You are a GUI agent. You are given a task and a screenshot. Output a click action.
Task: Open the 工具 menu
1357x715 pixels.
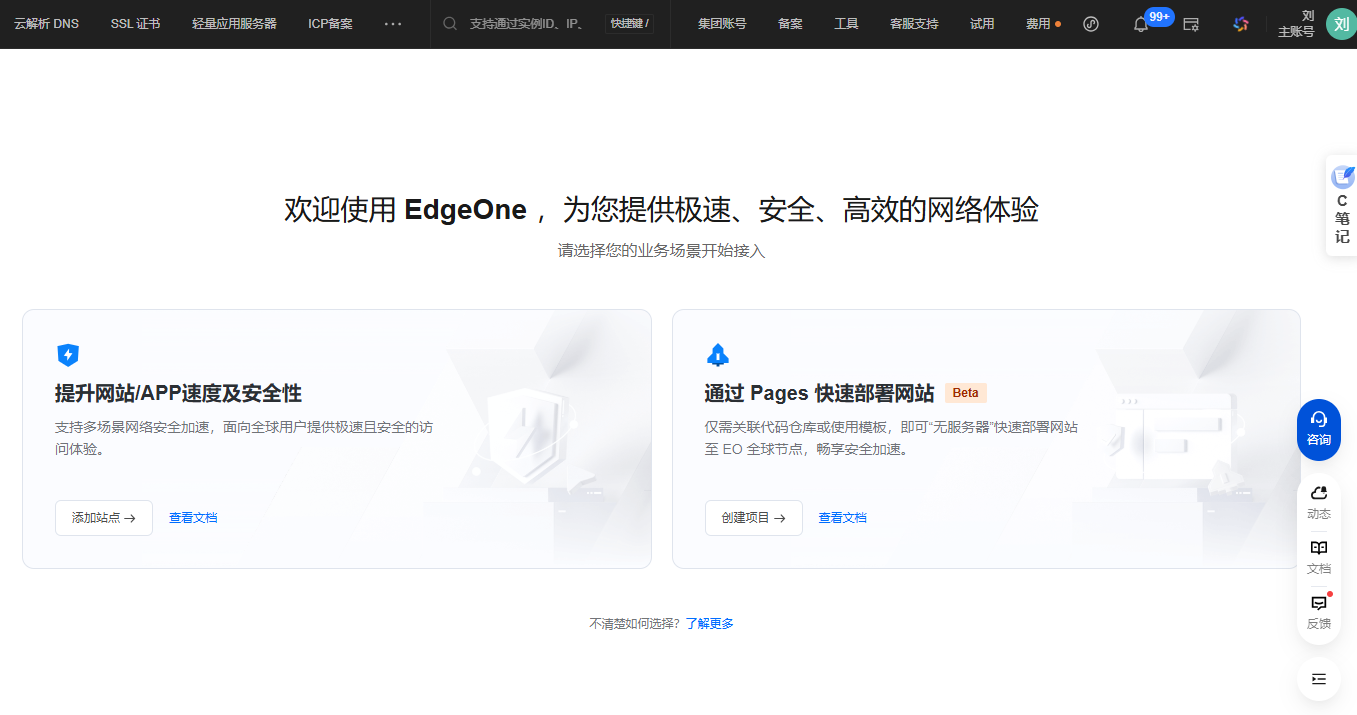point(846,24)
